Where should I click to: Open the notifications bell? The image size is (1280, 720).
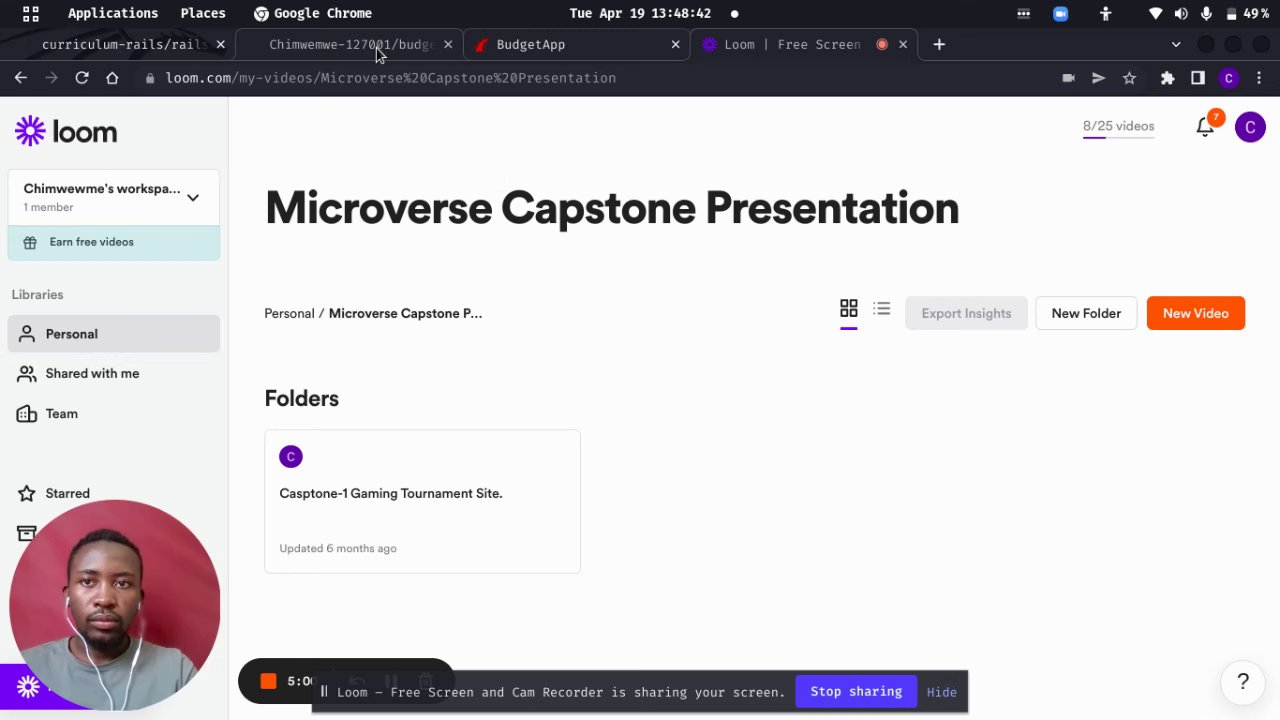1205,126
